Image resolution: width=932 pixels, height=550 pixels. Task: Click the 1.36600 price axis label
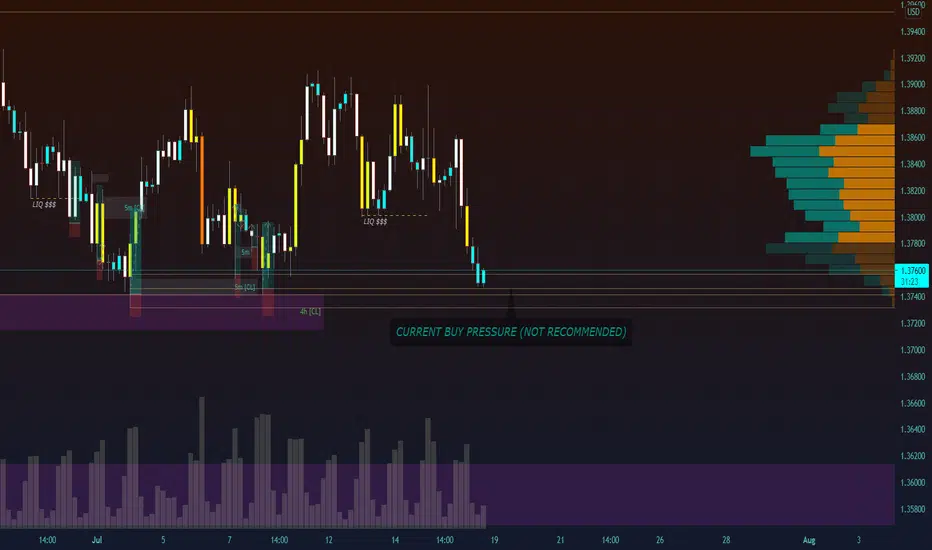coord(912,403)
